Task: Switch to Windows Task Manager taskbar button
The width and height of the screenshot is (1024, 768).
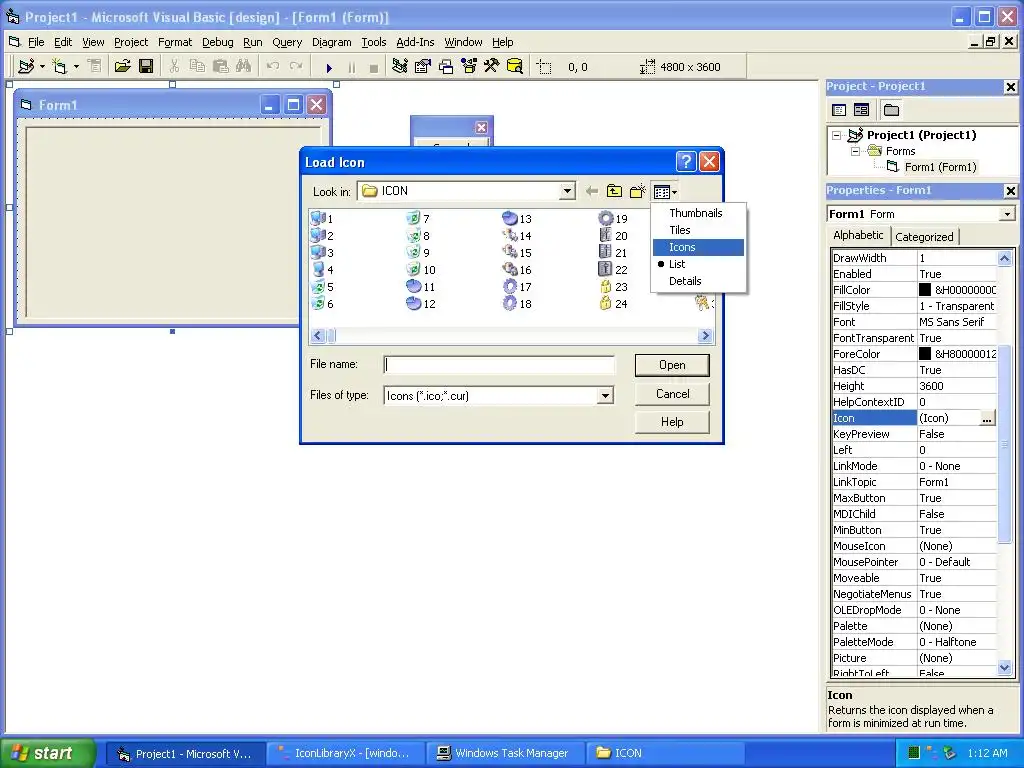Action: point(503,754)
